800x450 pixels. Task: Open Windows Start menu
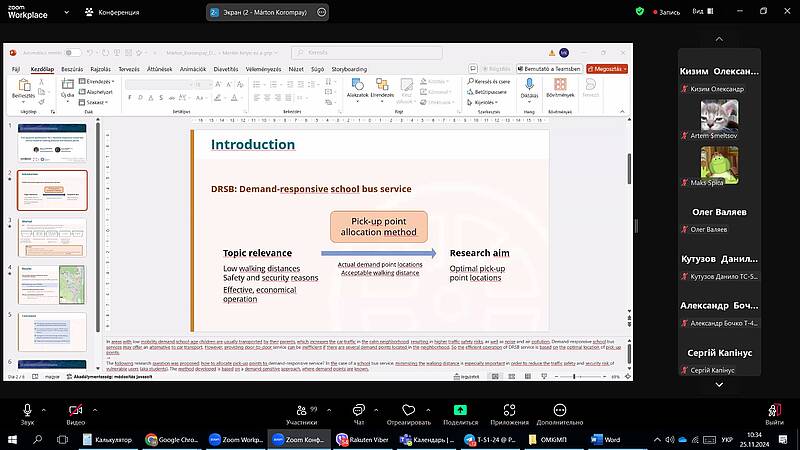coord(12,439)
